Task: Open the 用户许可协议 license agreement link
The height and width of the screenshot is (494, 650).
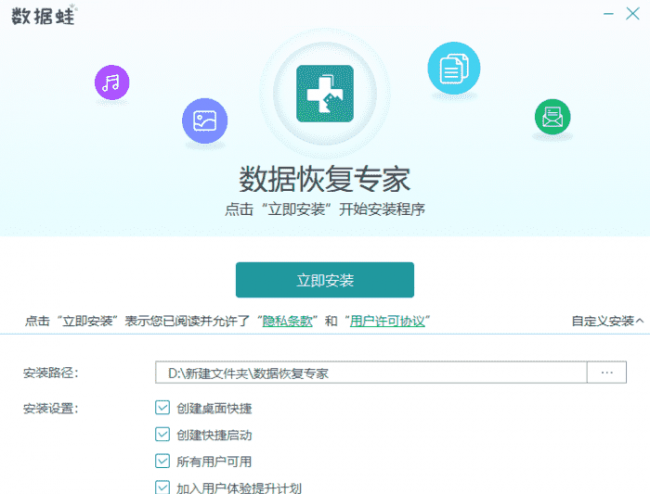Action: [x=387, y=321]
